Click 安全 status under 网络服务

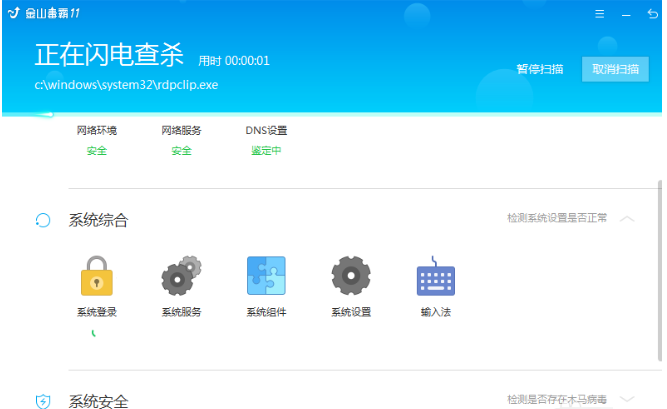(181, 151)
